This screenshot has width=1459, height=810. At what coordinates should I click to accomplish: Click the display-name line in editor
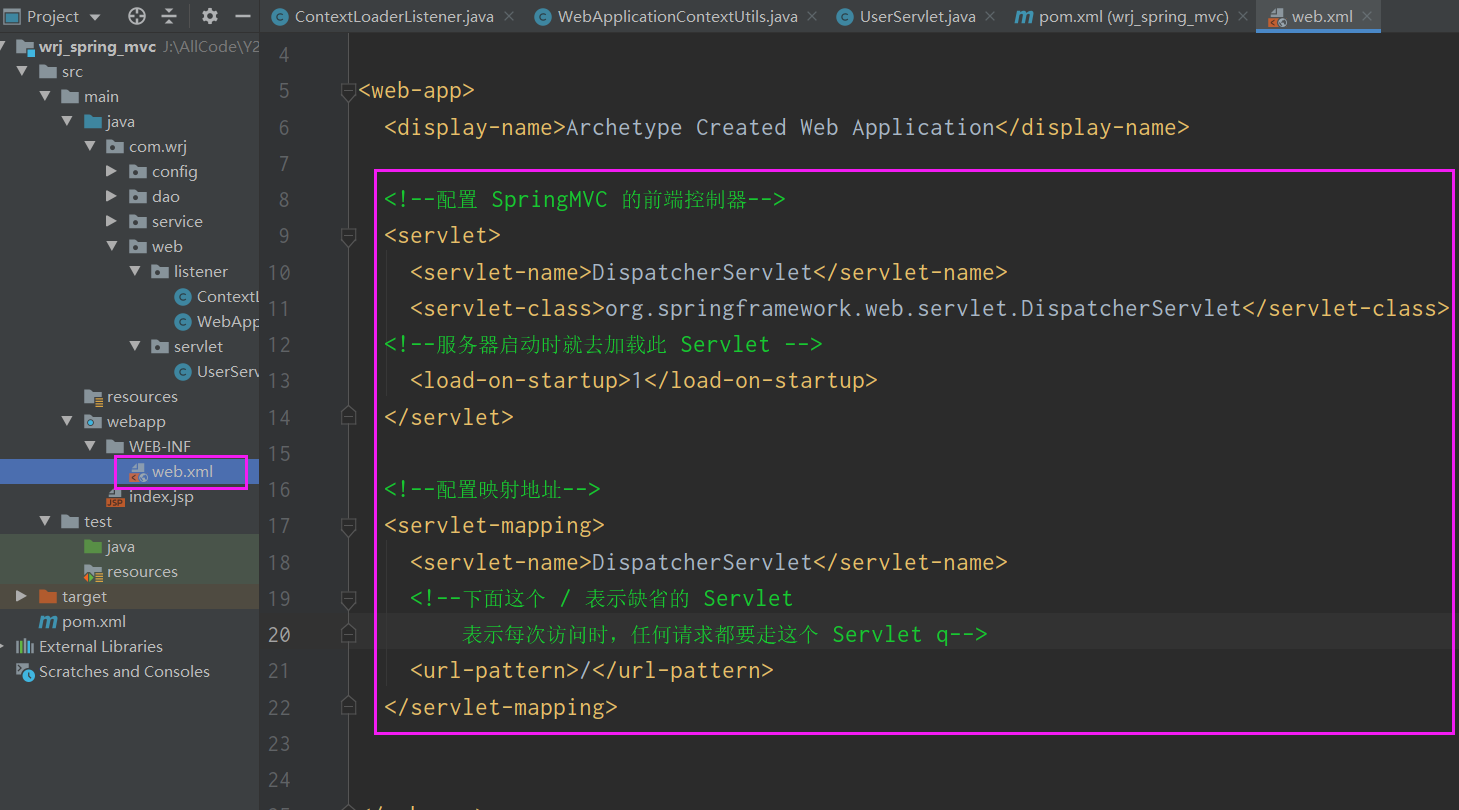point(787,127)
